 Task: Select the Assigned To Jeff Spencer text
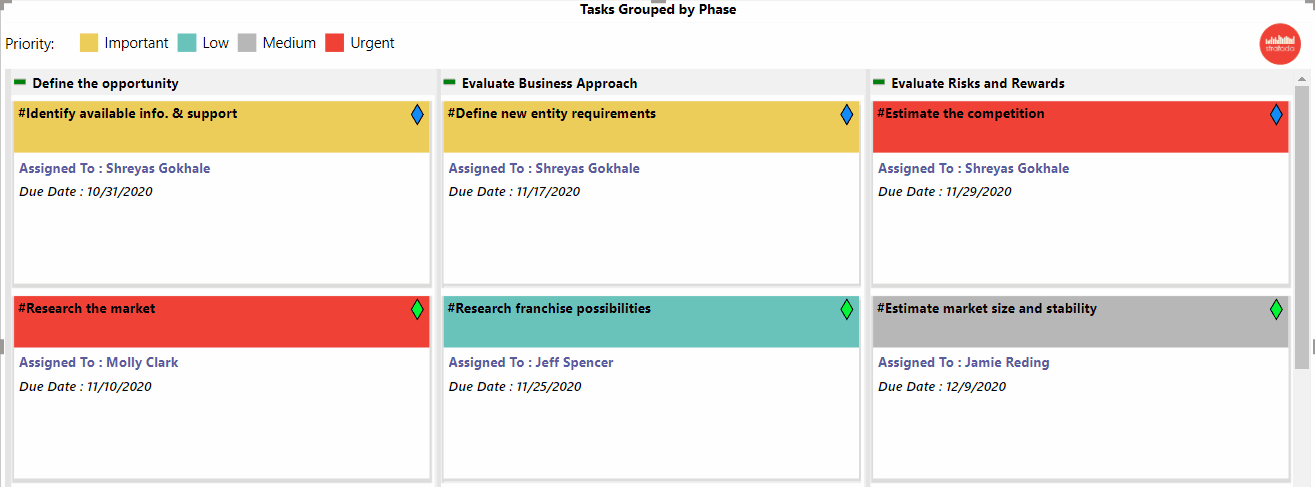[531, 363]
